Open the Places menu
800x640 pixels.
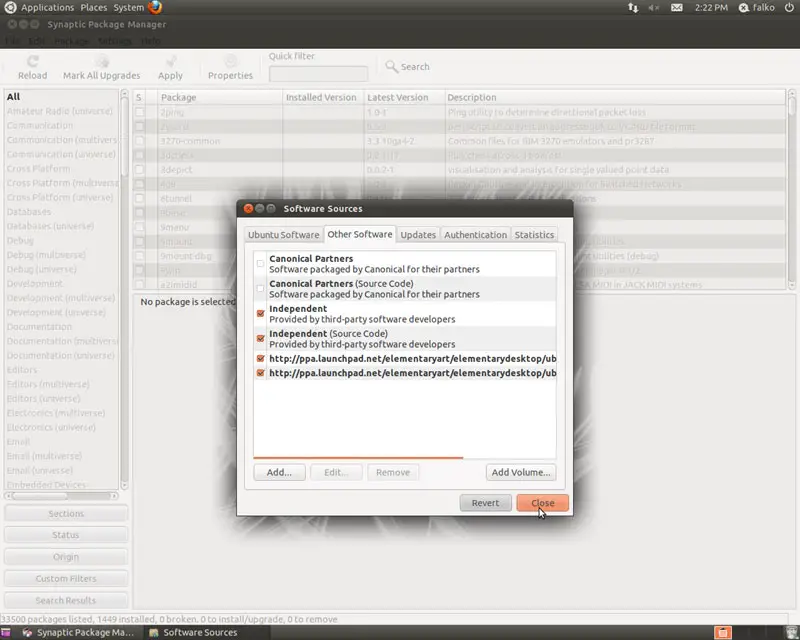[93, 8]
